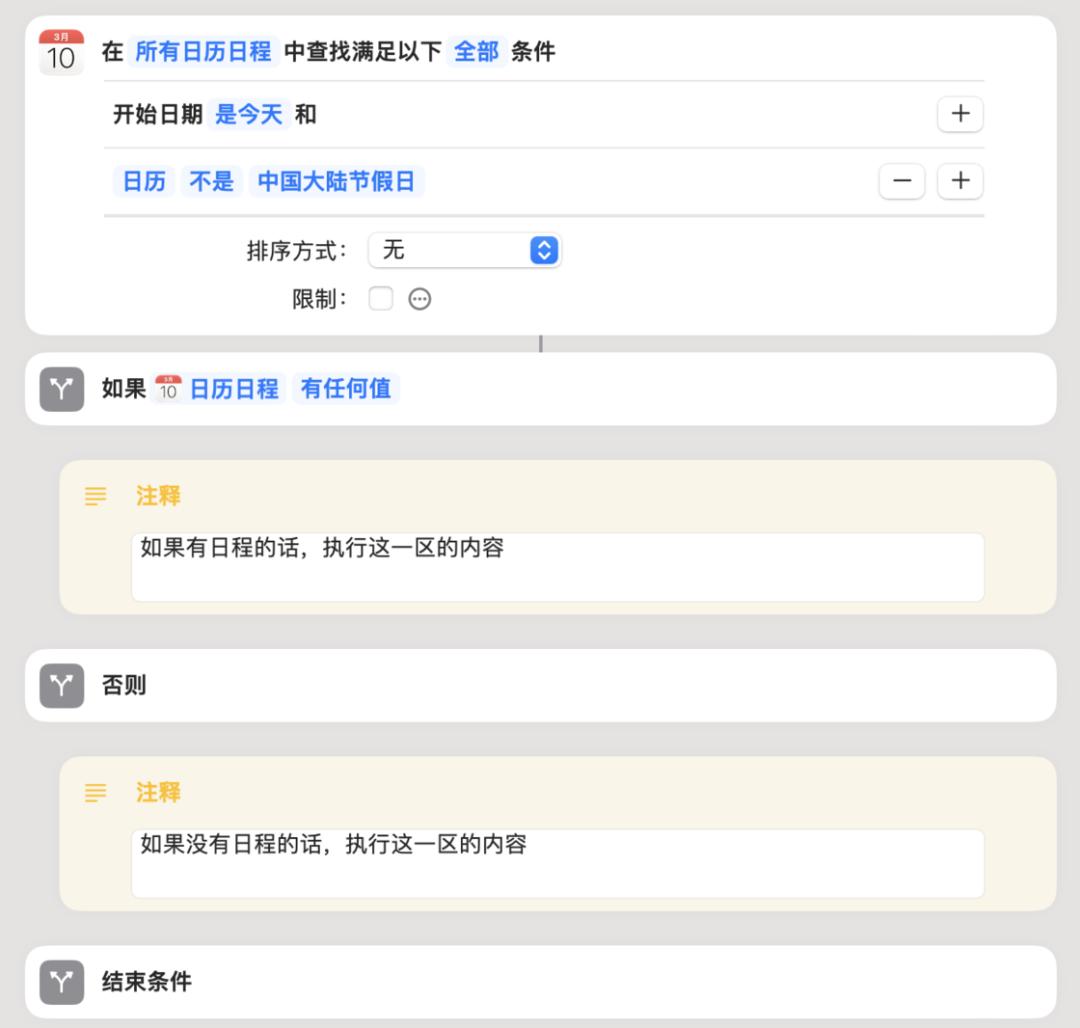Click the second comment (注释) lines icon

click(x=95, y=793)
